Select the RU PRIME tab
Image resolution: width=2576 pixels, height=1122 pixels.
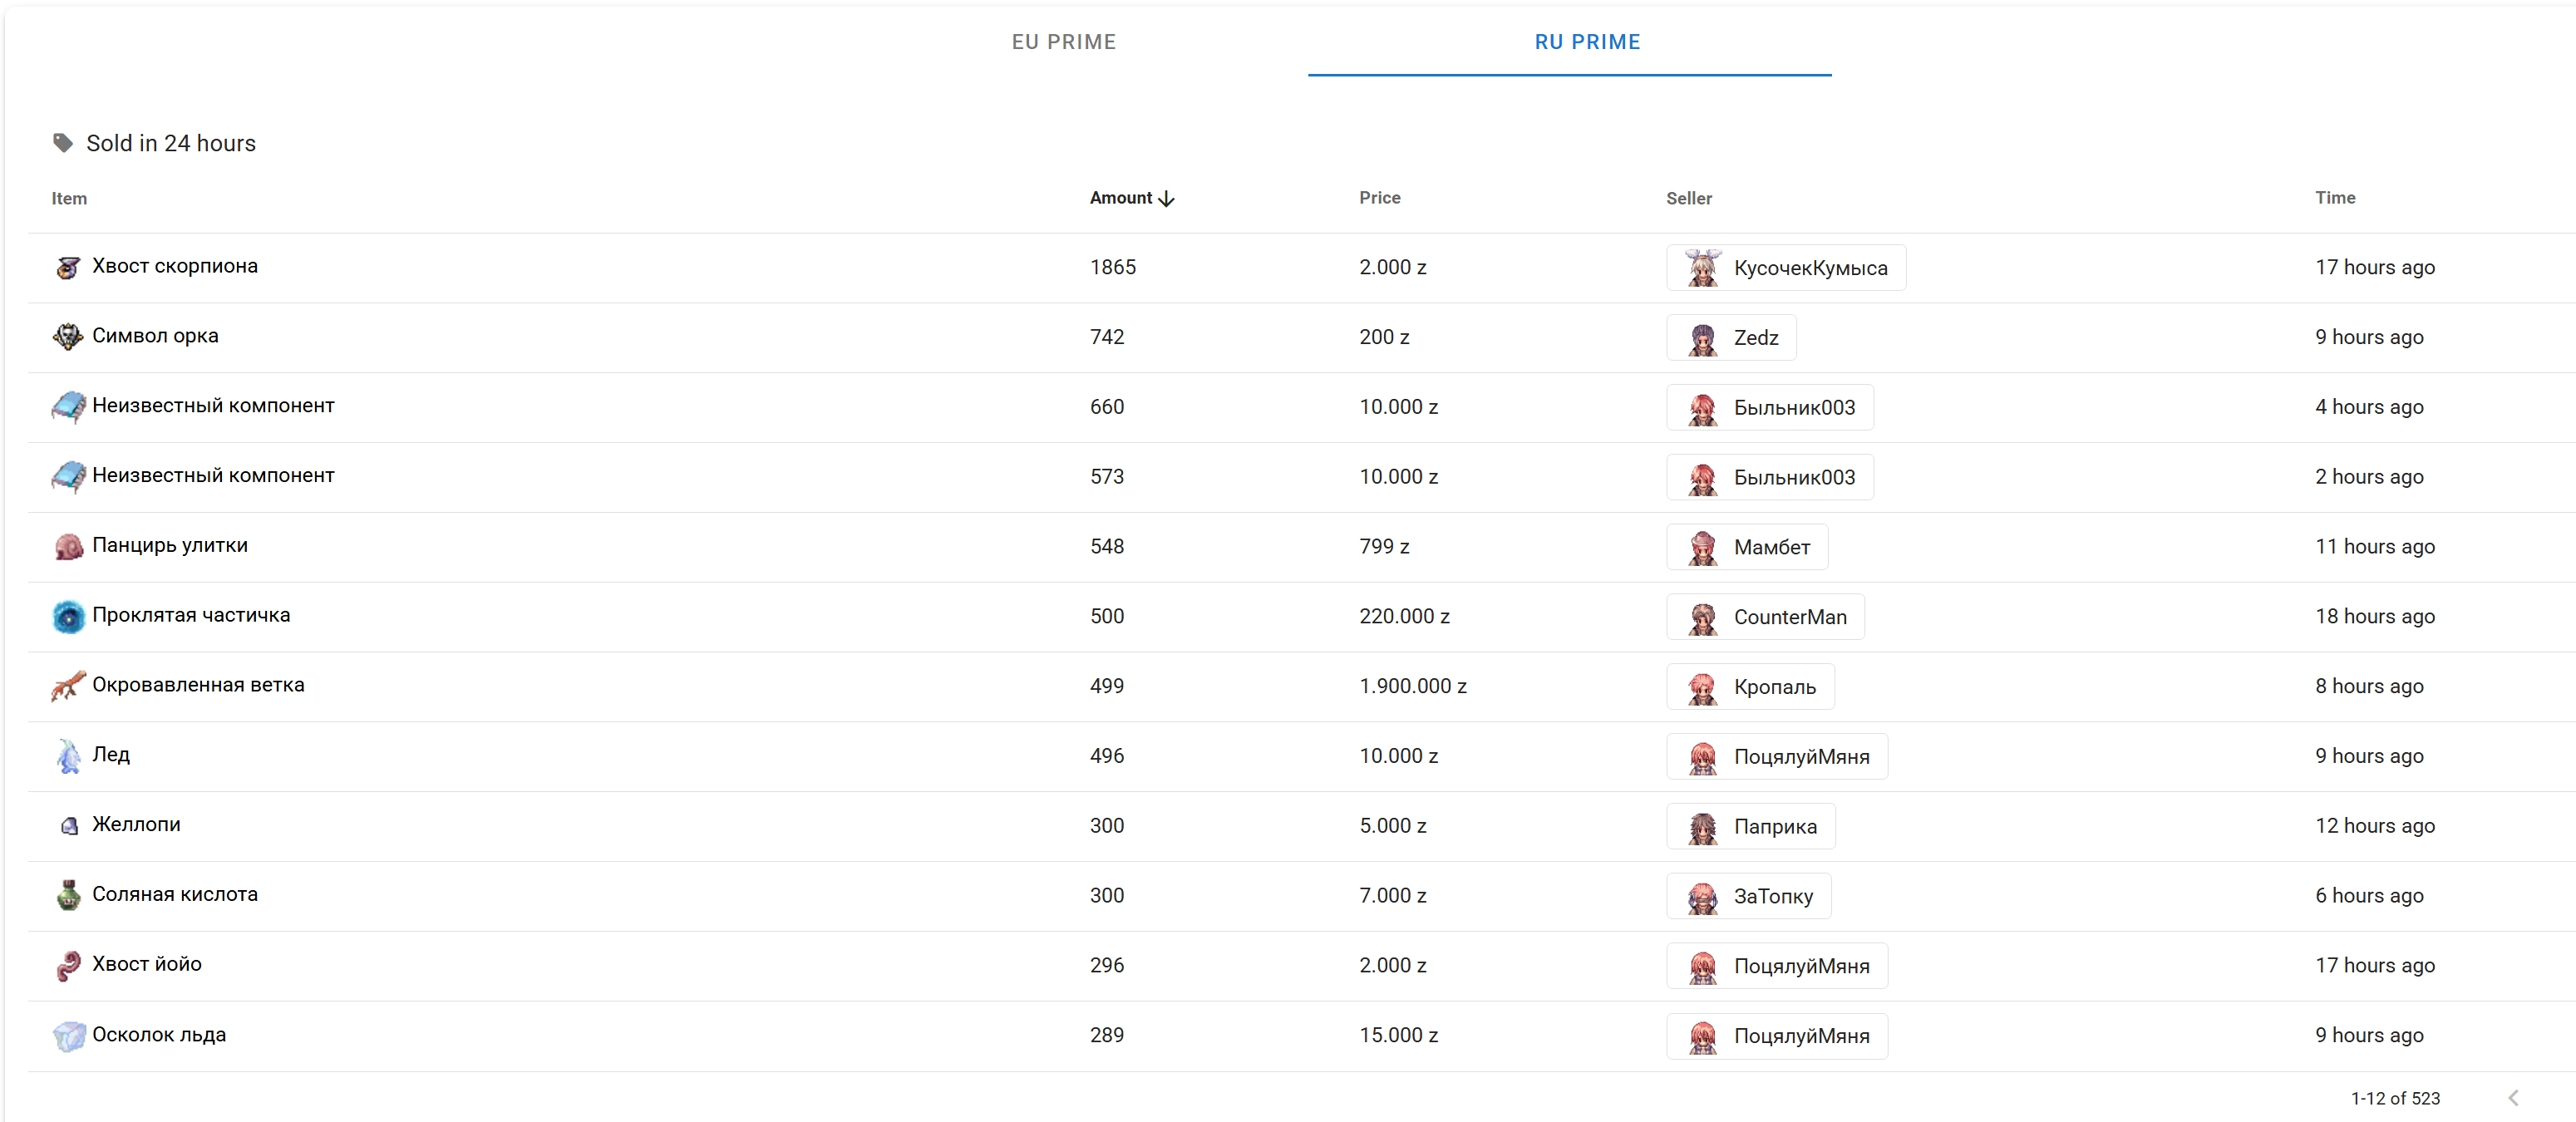(x=1587, y=42)
